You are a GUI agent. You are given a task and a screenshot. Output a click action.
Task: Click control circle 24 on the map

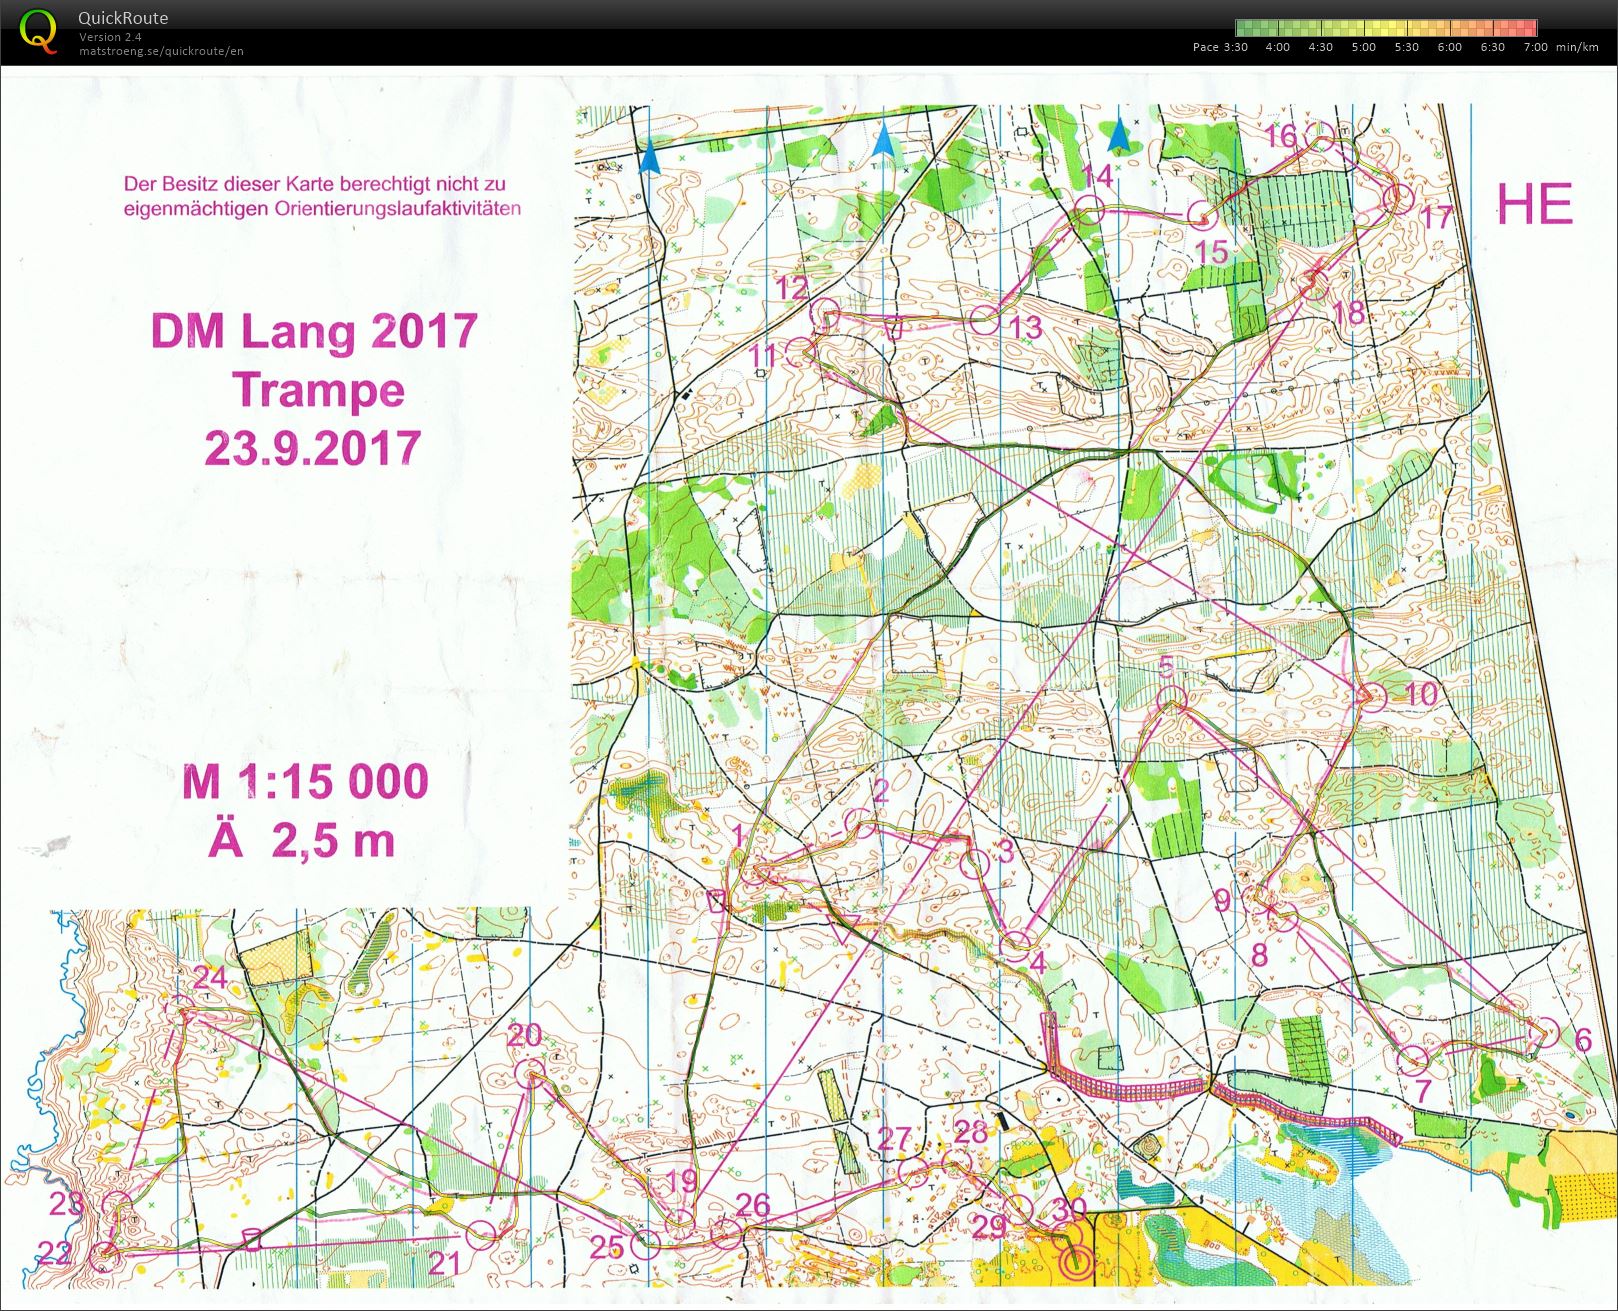pyautogui.click(x=183, y=1010)
